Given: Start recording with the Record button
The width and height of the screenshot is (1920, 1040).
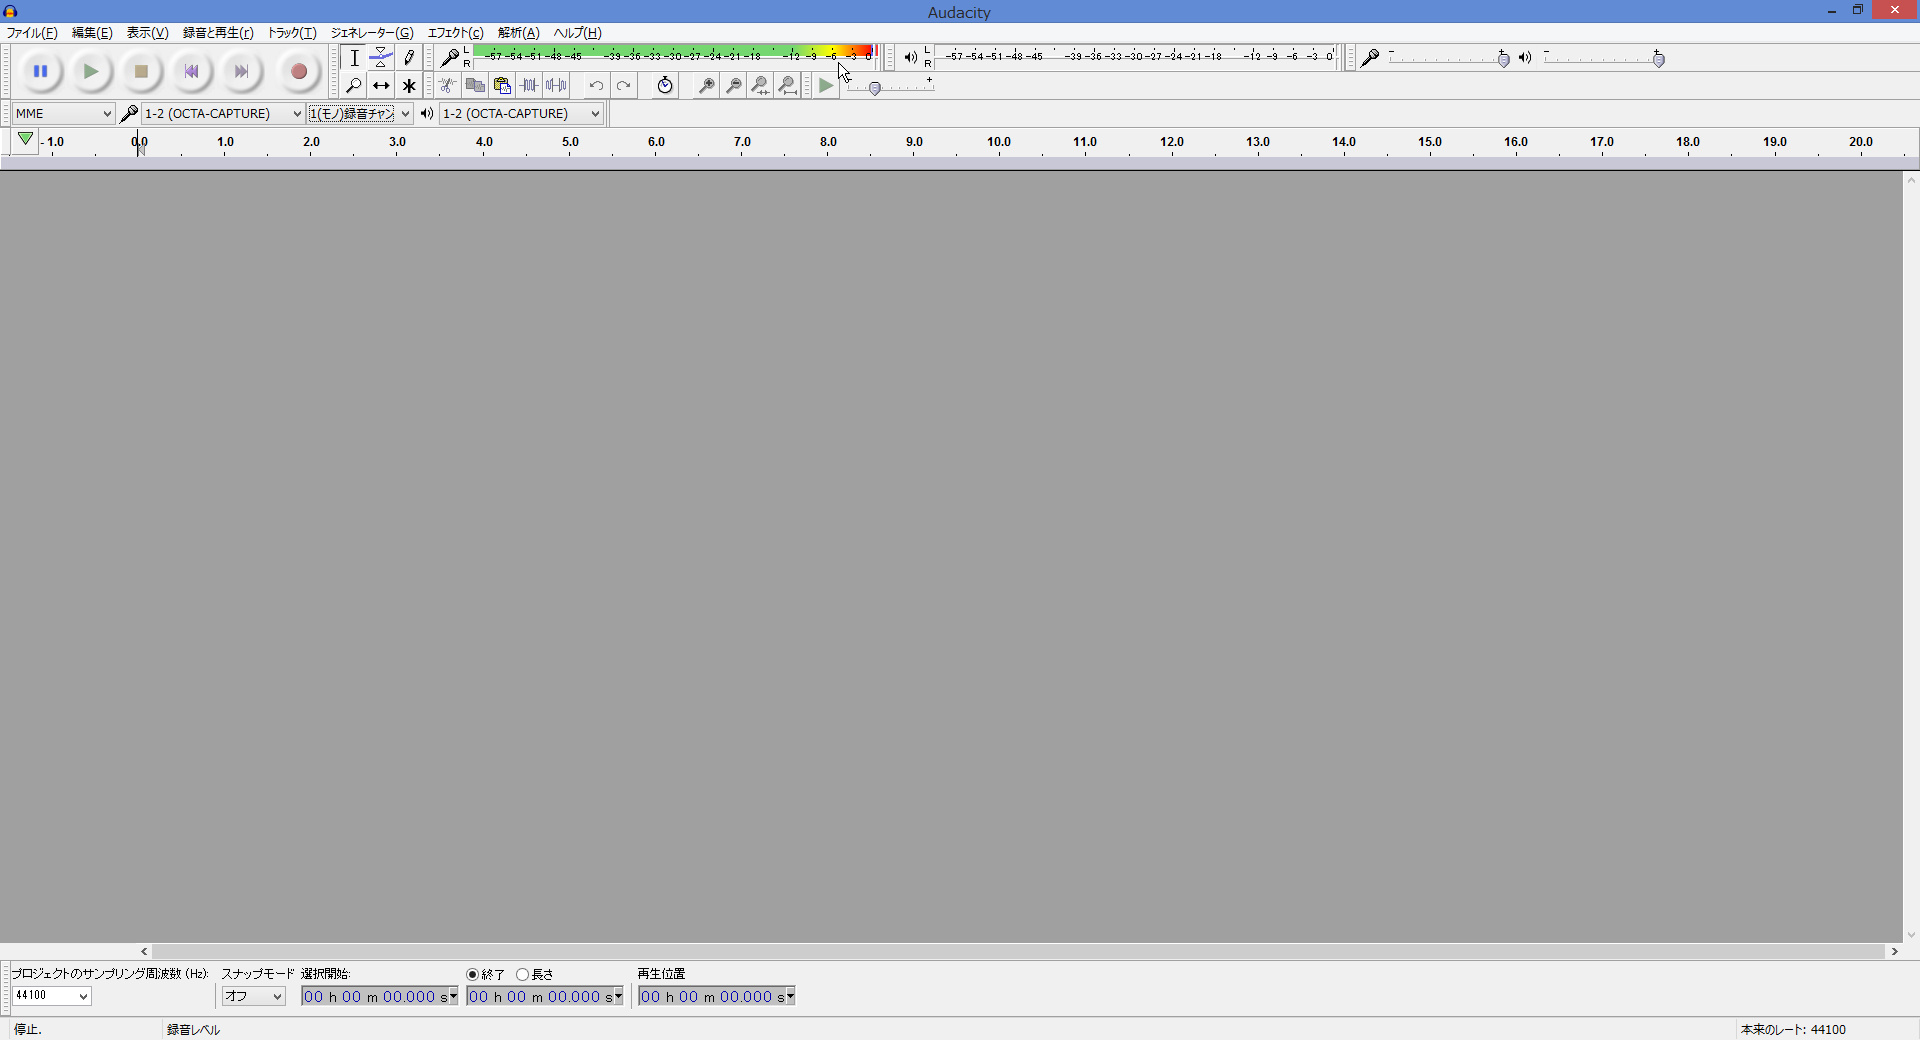Looking at the screenshot, I should click(x=298, y=72).
